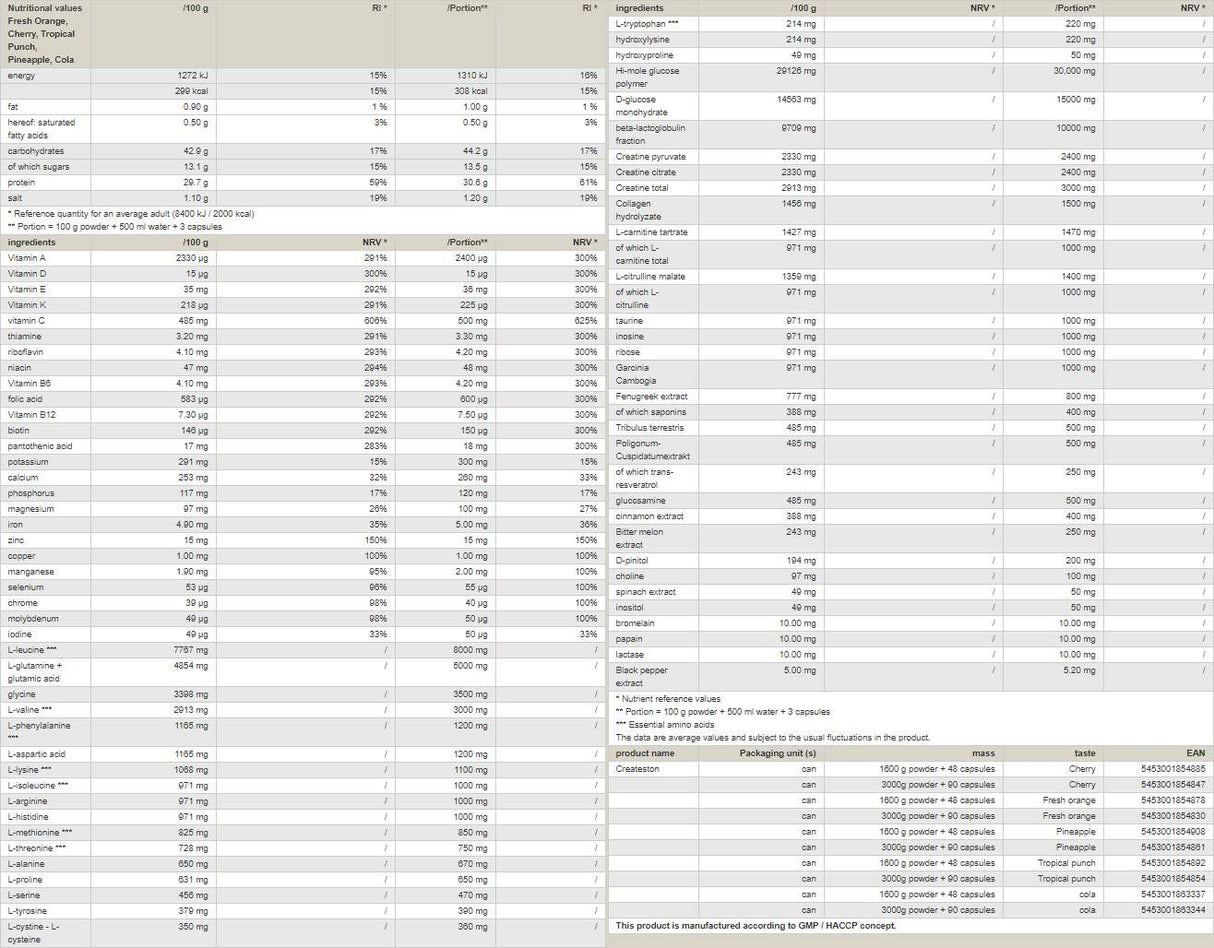This screenshot has width=1214, height=948.
Task: Select the 'Hi-mole glucose polymer' label
Action: [x=647, y=78]
